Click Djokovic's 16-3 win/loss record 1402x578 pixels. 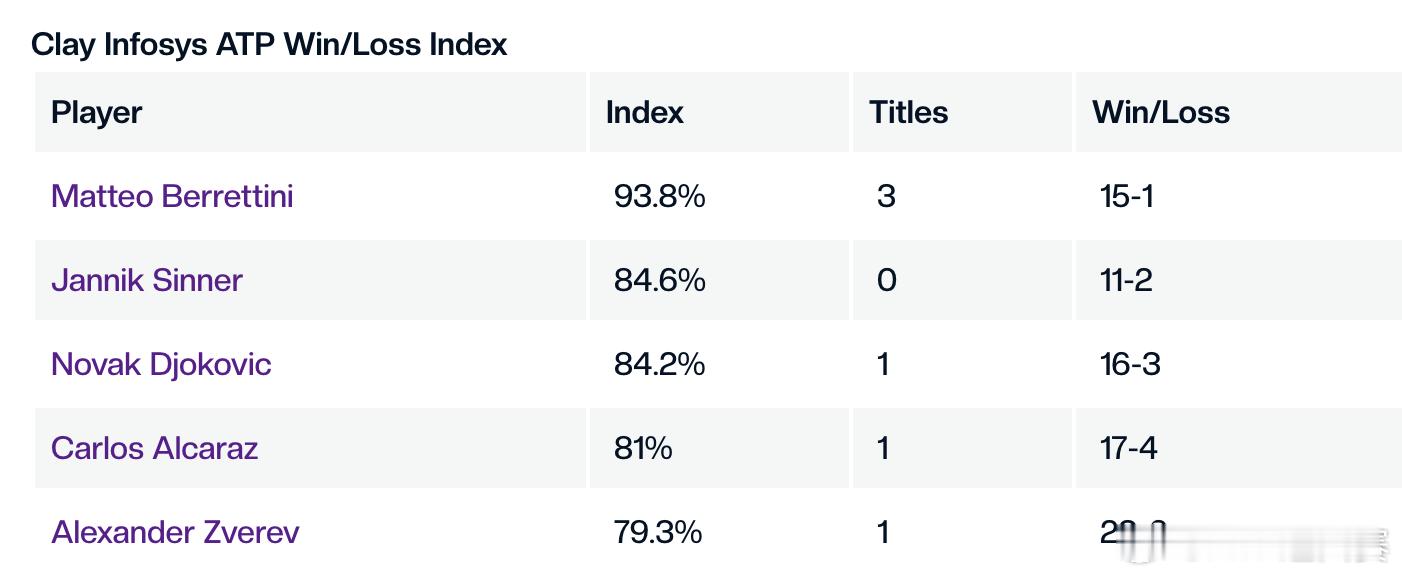click(1130, 364)
